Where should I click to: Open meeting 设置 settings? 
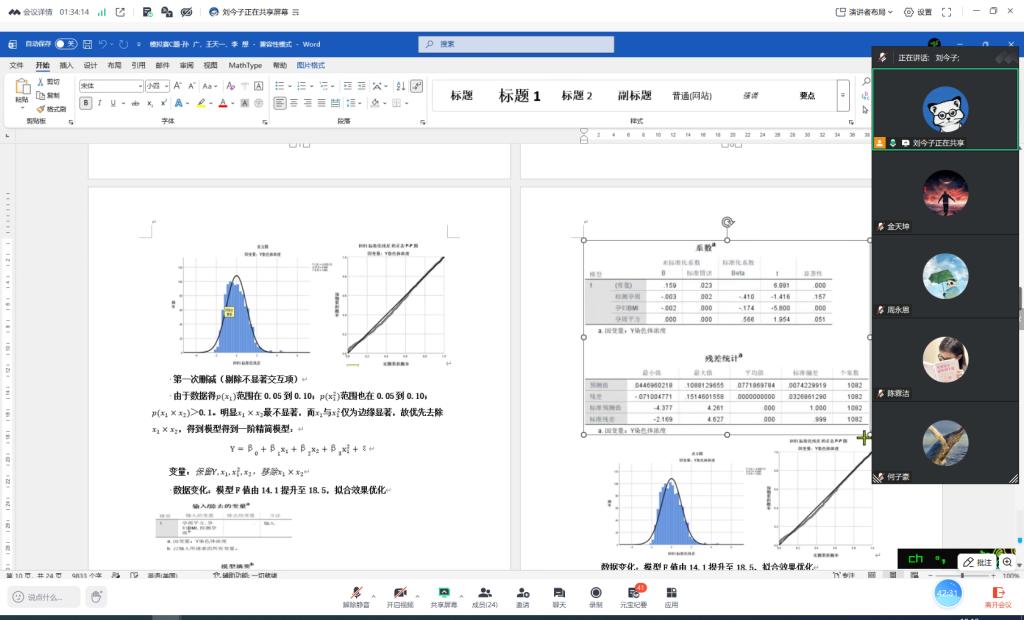pos(918,12)
